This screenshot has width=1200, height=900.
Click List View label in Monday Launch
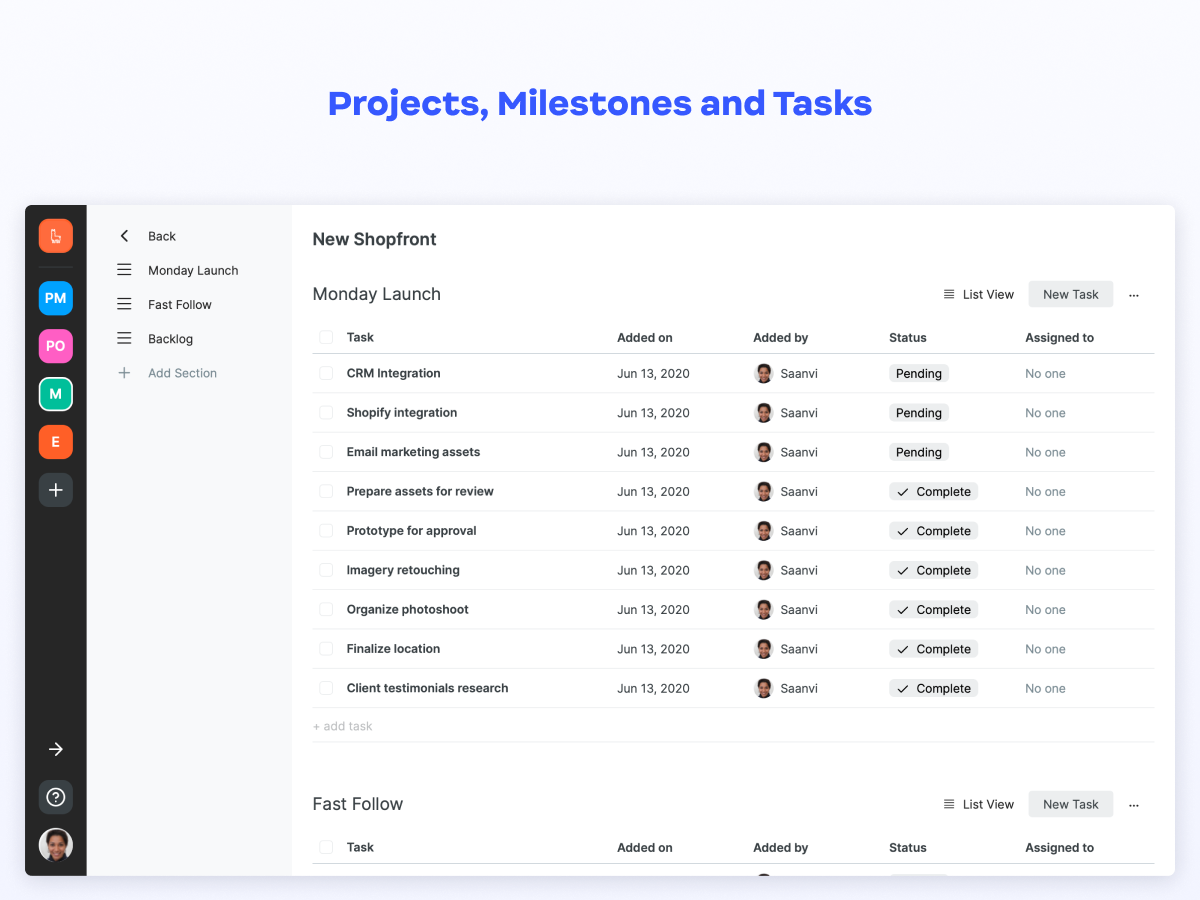[x=989, y=294]
